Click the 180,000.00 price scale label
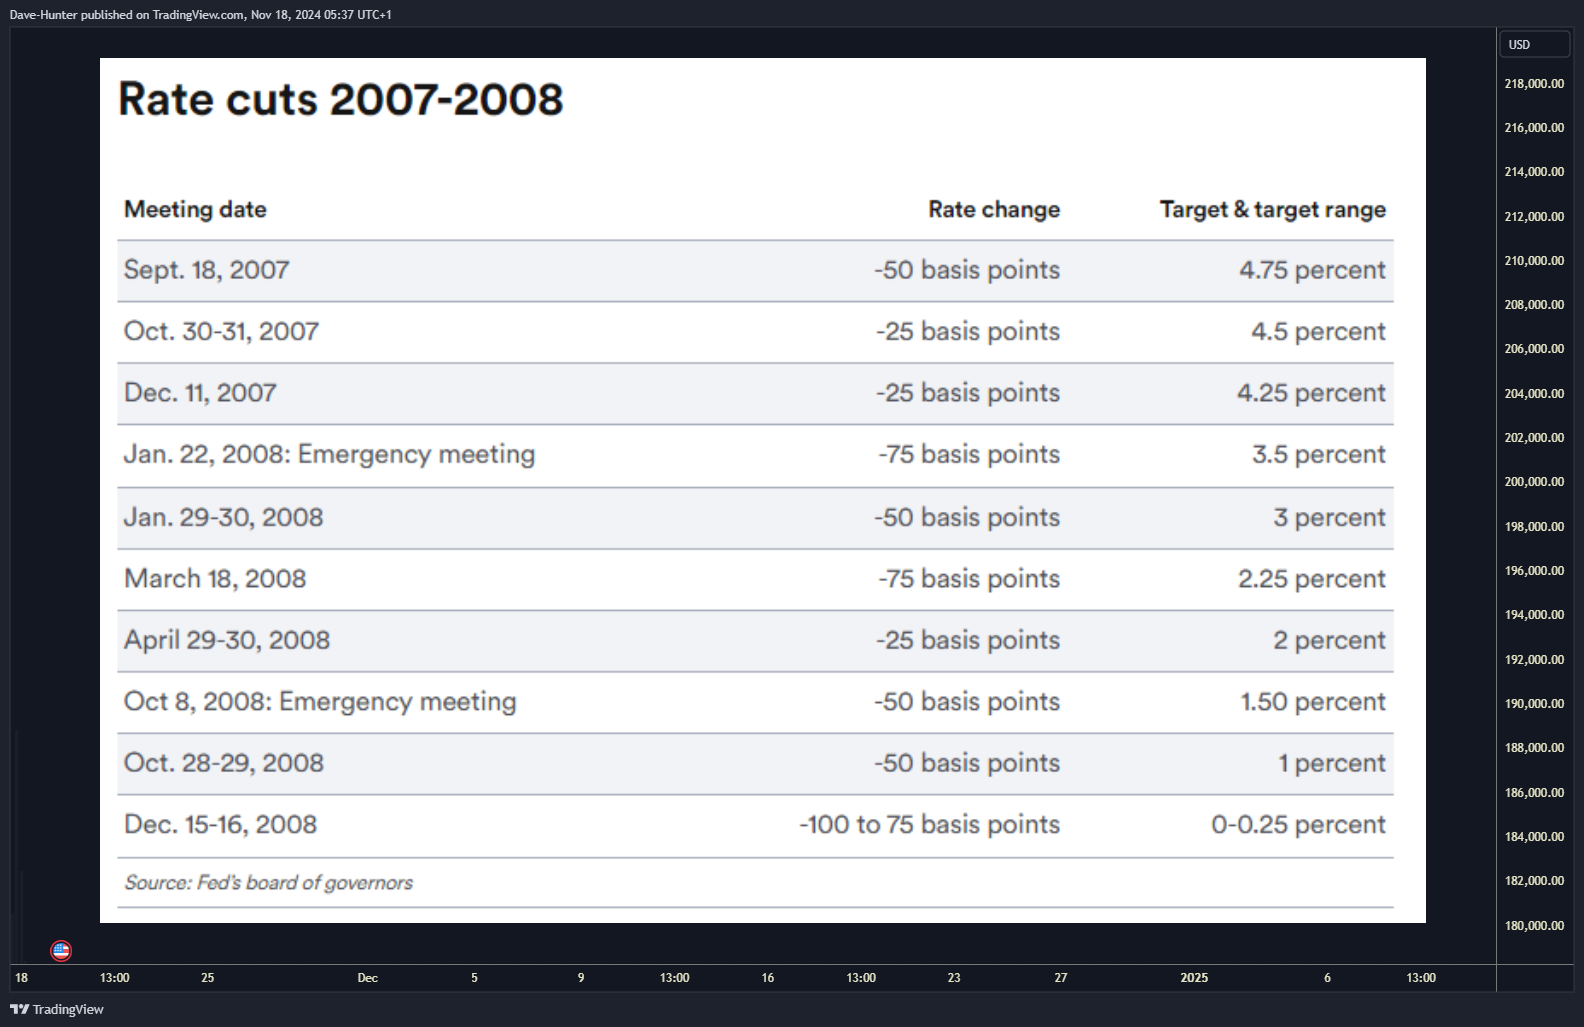 point(1534,926)
